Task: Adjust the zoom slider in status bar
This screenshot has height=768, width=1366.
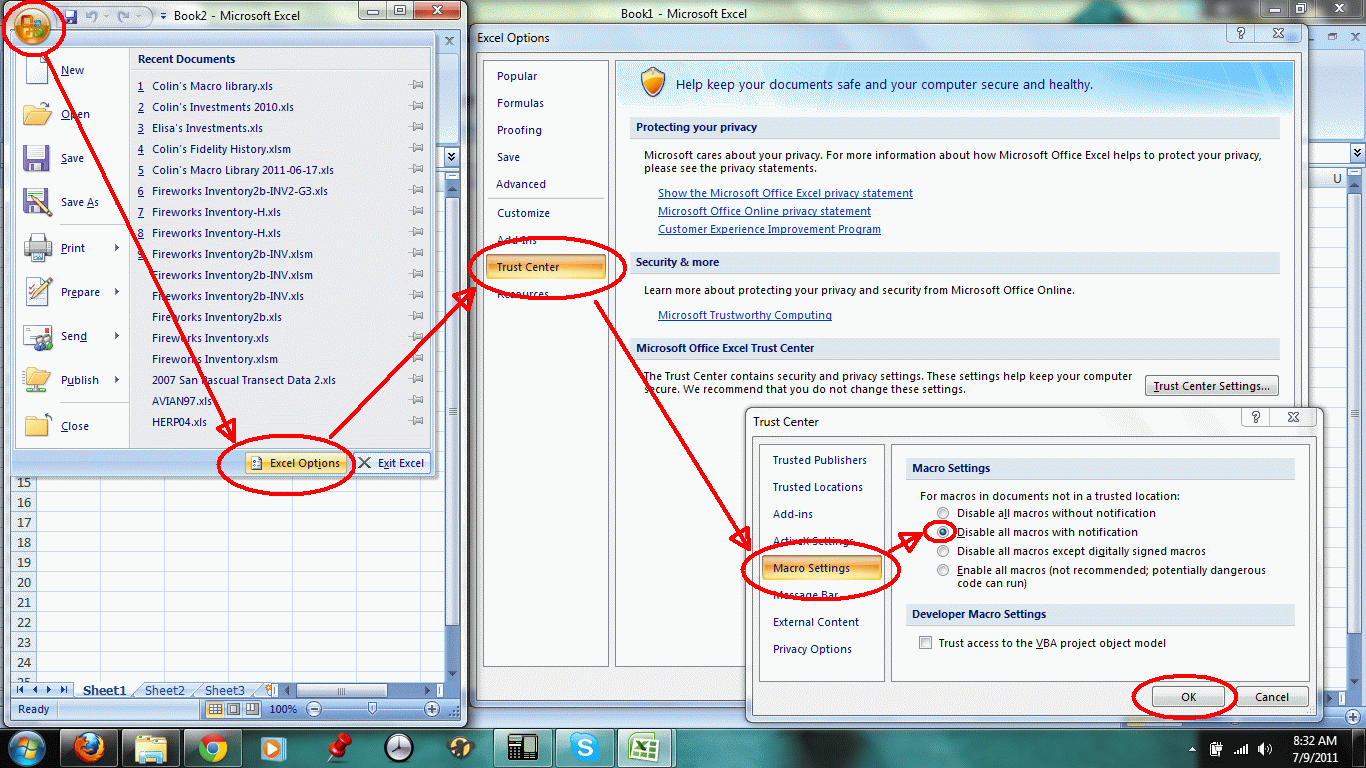Action: (372, 709)
